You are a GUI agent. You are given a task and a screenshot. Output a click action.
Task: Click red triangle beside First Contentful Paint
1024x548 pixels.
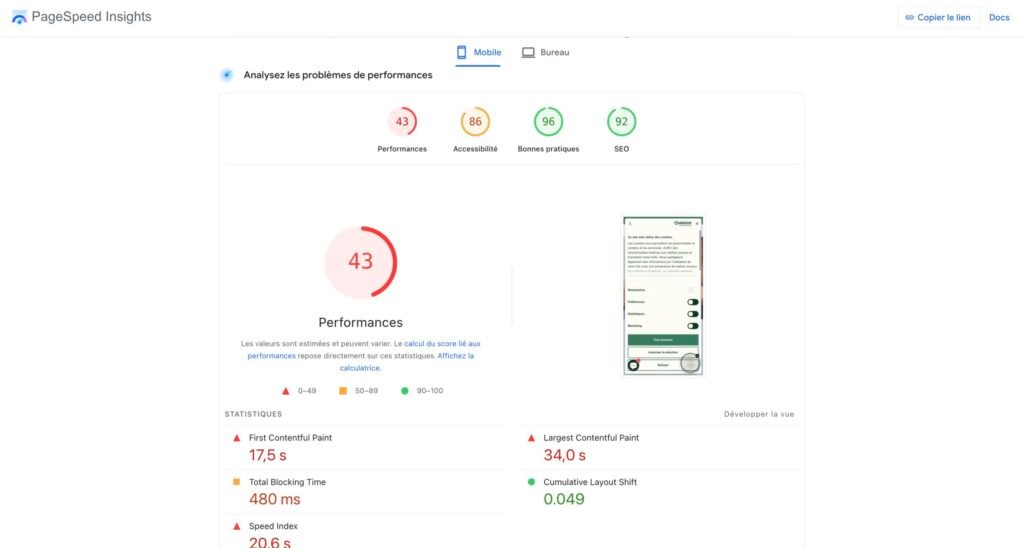(237, 438)
